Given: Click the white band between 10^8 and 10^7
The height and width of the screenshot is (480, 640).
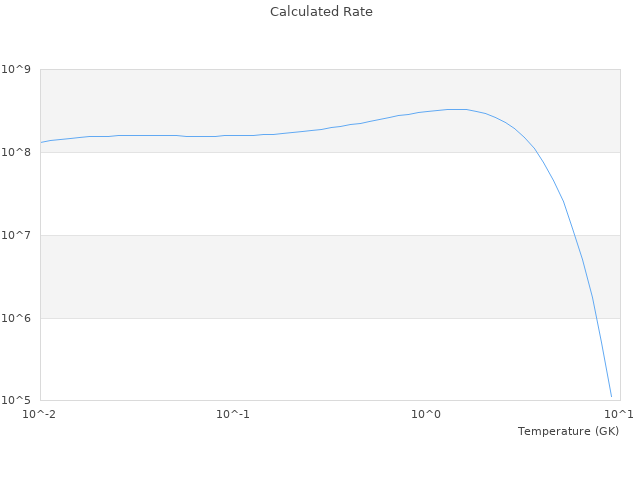Looking at the screenshot, I should [x=300, y=193].
